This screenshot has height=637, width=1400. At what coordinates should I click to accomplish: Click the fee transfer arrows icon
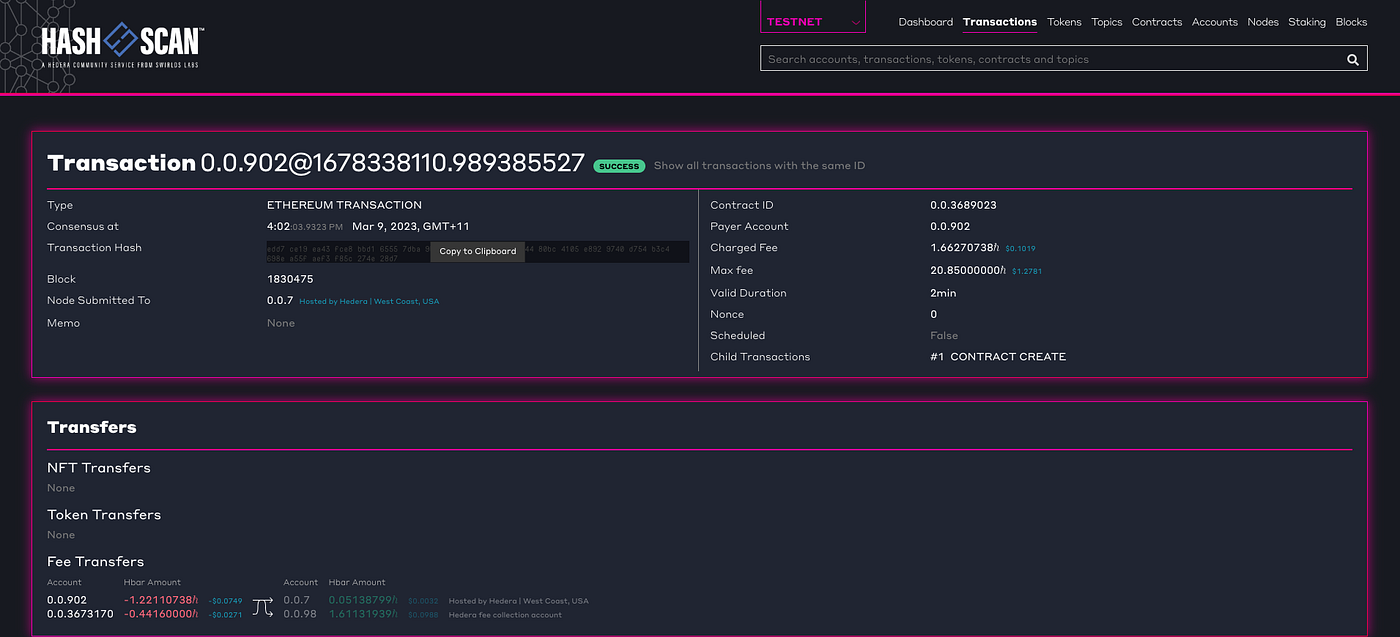pos(263,606)
